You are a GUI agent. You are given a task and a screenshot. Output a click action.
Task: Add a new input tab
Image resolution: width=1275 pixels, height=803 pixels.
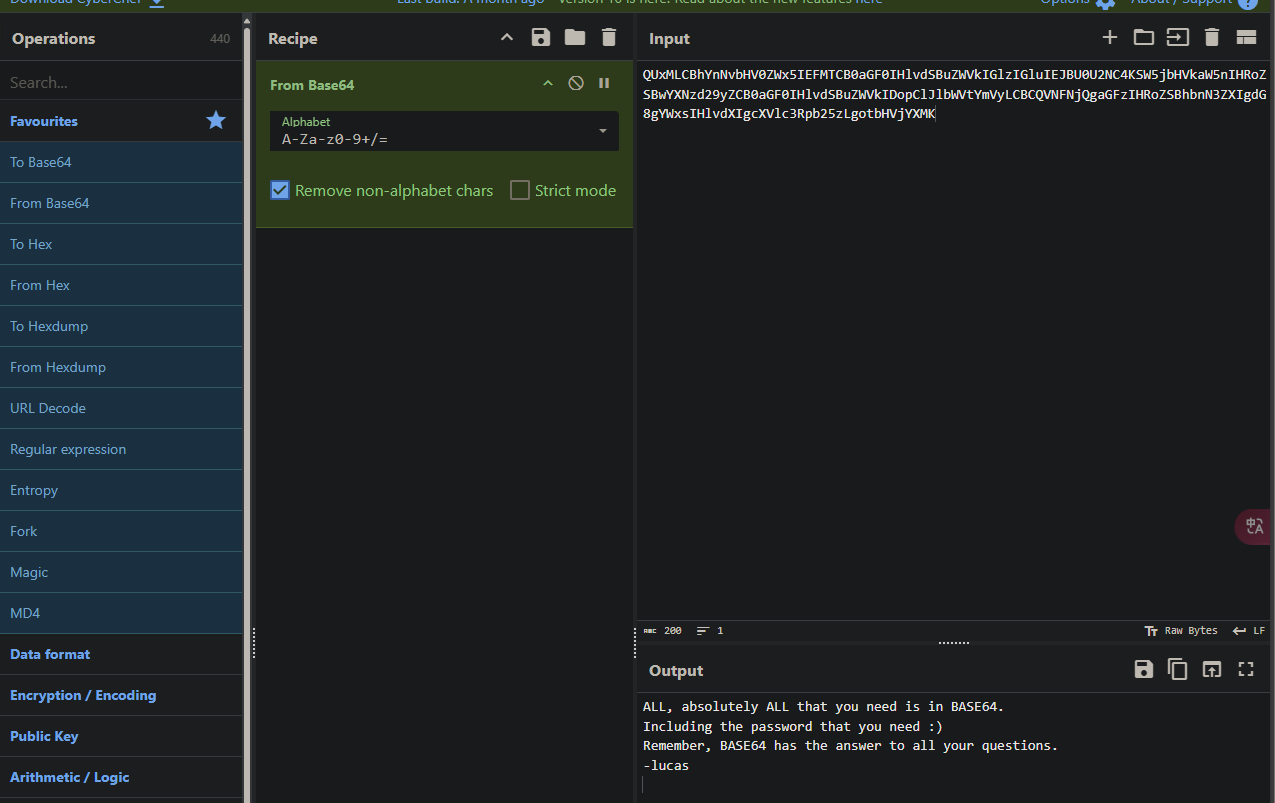click(1110, 38)
